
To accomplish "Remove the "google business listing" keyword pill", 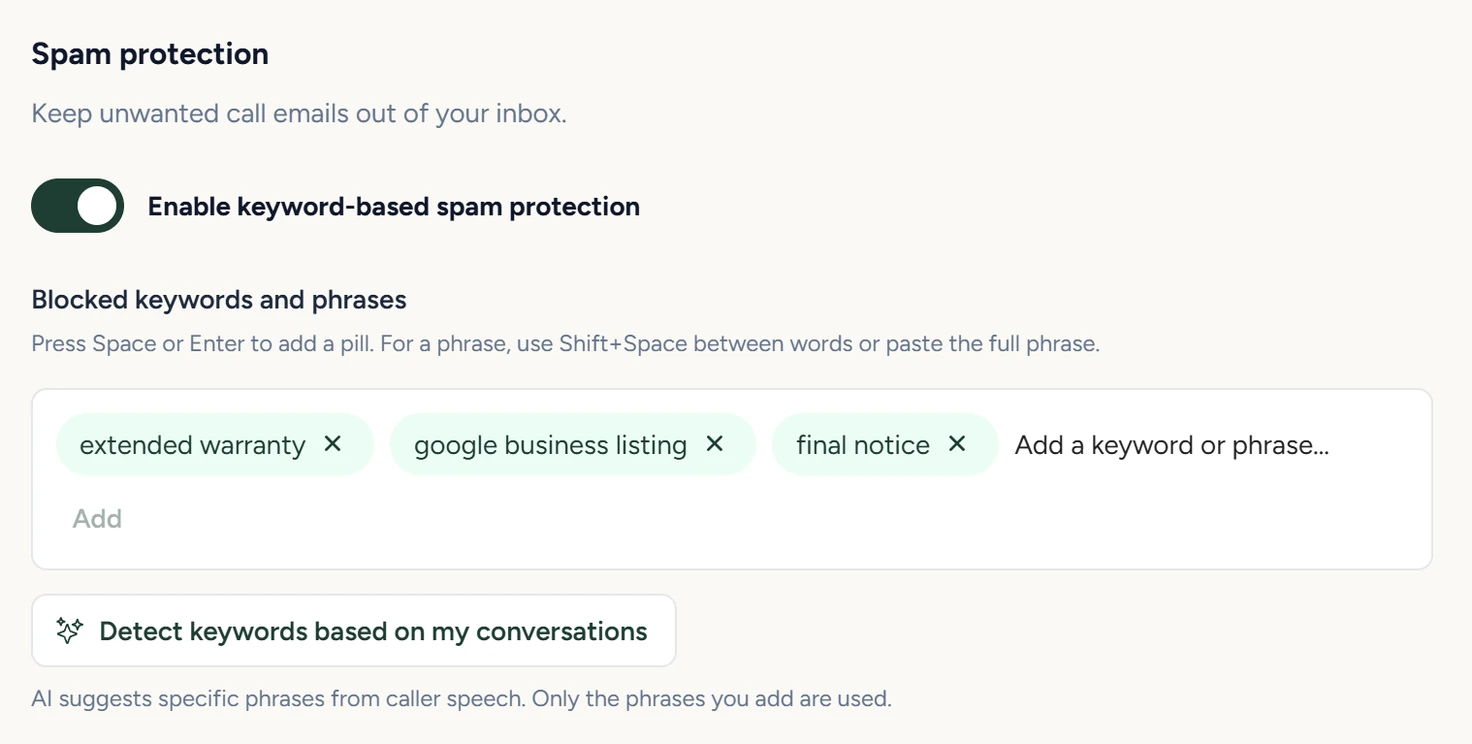I will tap(714, 444).
